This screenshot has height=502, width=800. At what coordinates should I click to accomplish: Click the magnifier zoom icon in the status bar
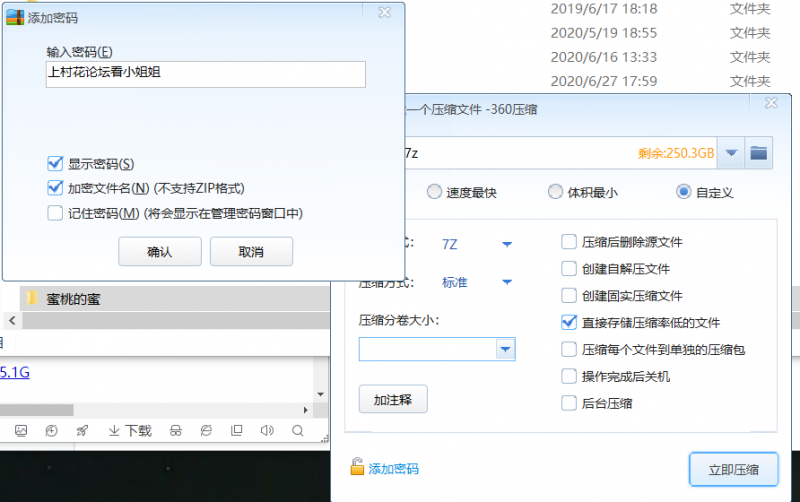(297, 431)
